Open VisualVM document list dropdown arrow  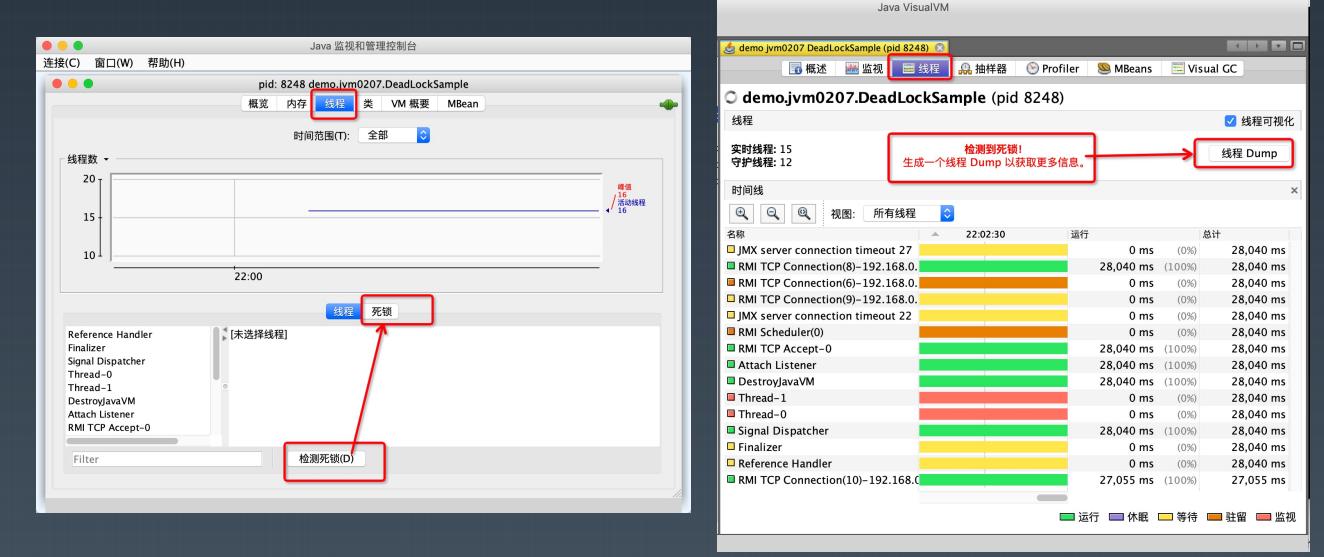coord(1278,46)
